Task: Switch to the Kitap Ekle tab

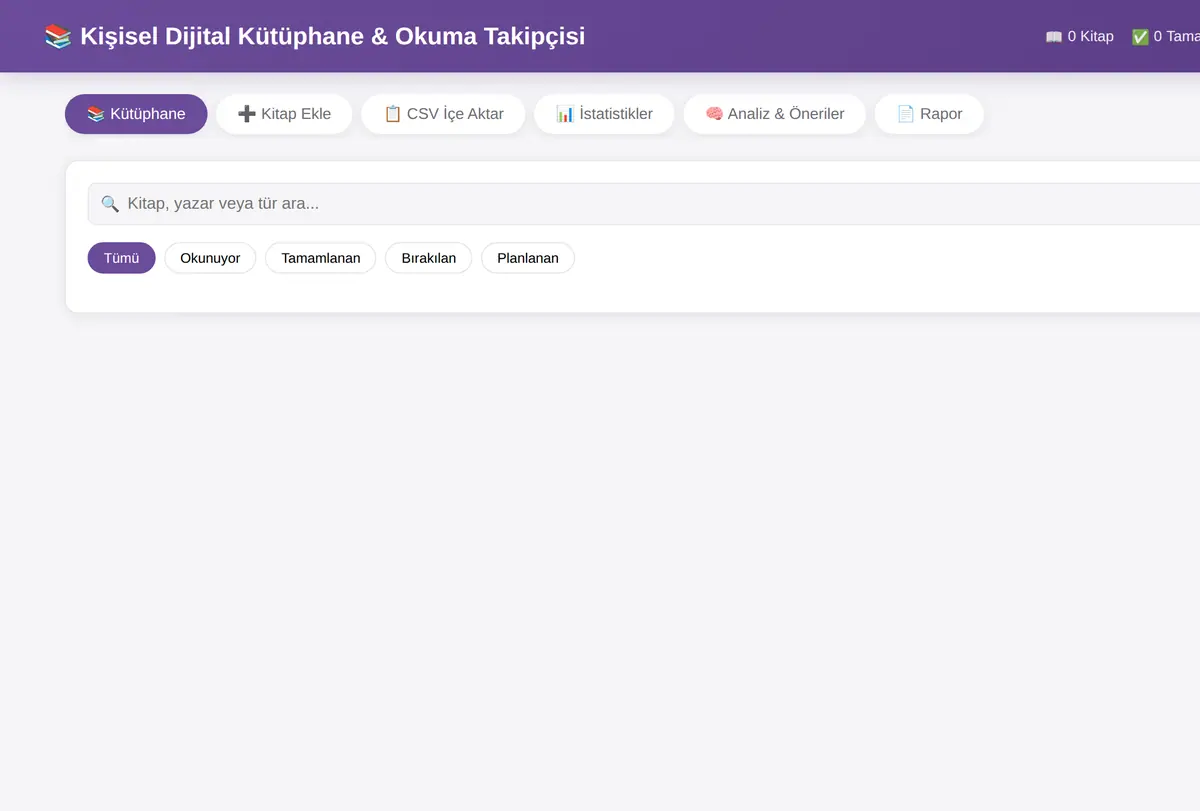Action: [x=284, y=114]
